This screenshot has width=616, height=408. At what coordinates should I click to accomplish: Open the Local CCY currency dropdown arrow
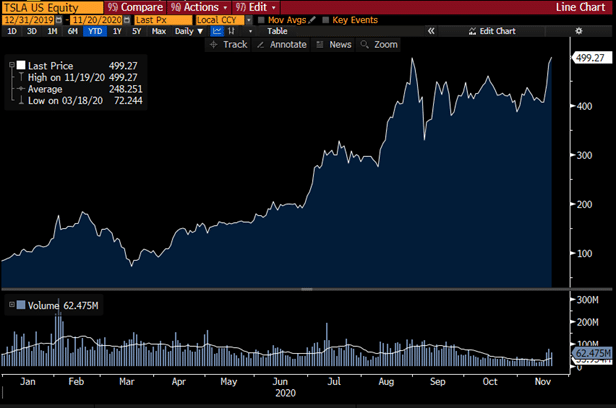249,20
